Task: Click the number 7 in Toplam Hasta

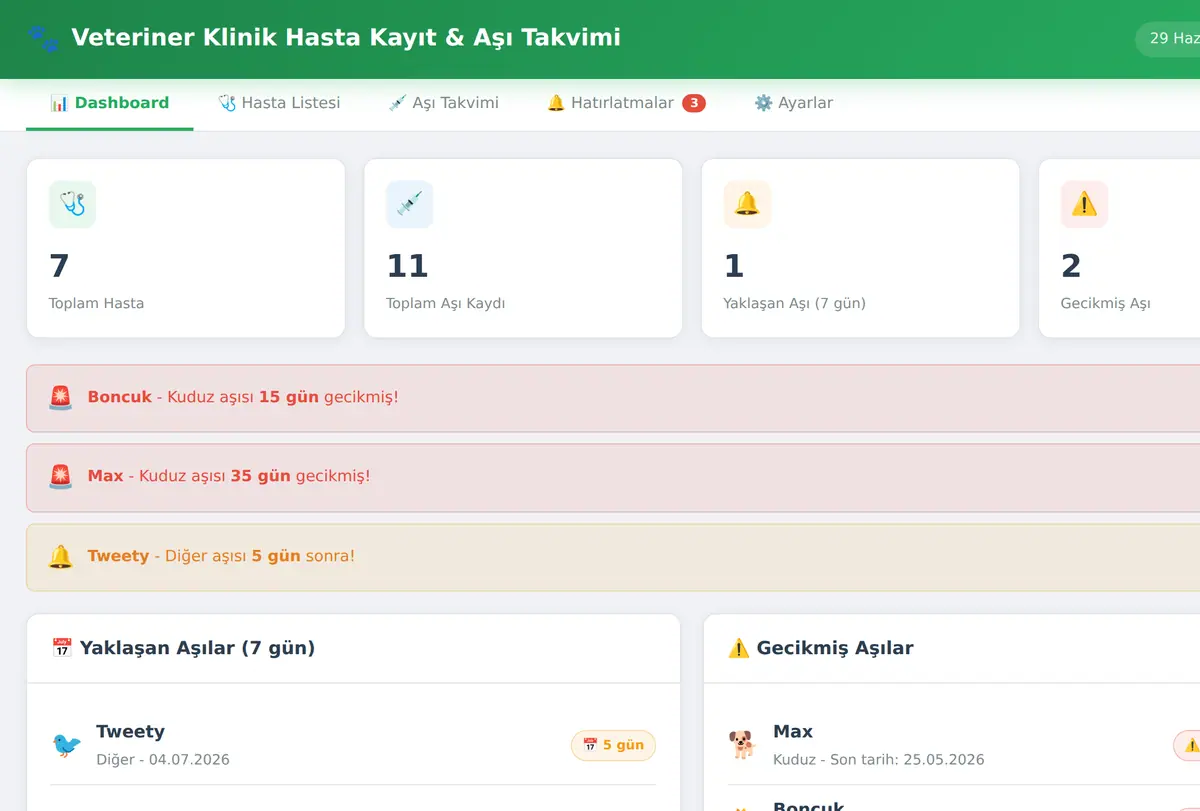Action: coord(59,266)
